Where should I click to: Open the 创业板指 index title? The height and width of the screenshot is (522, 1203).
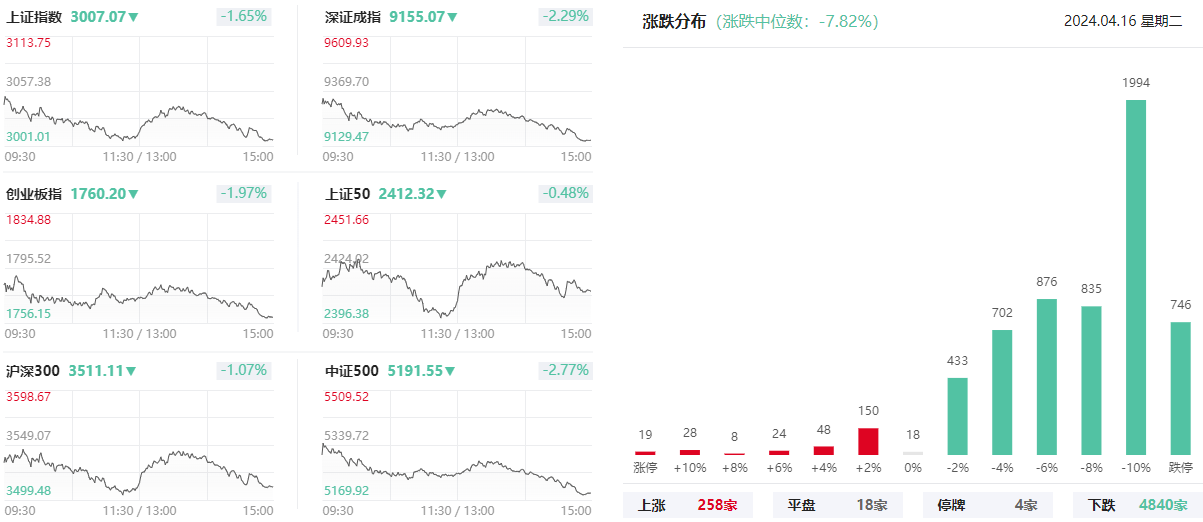(34, 194)
